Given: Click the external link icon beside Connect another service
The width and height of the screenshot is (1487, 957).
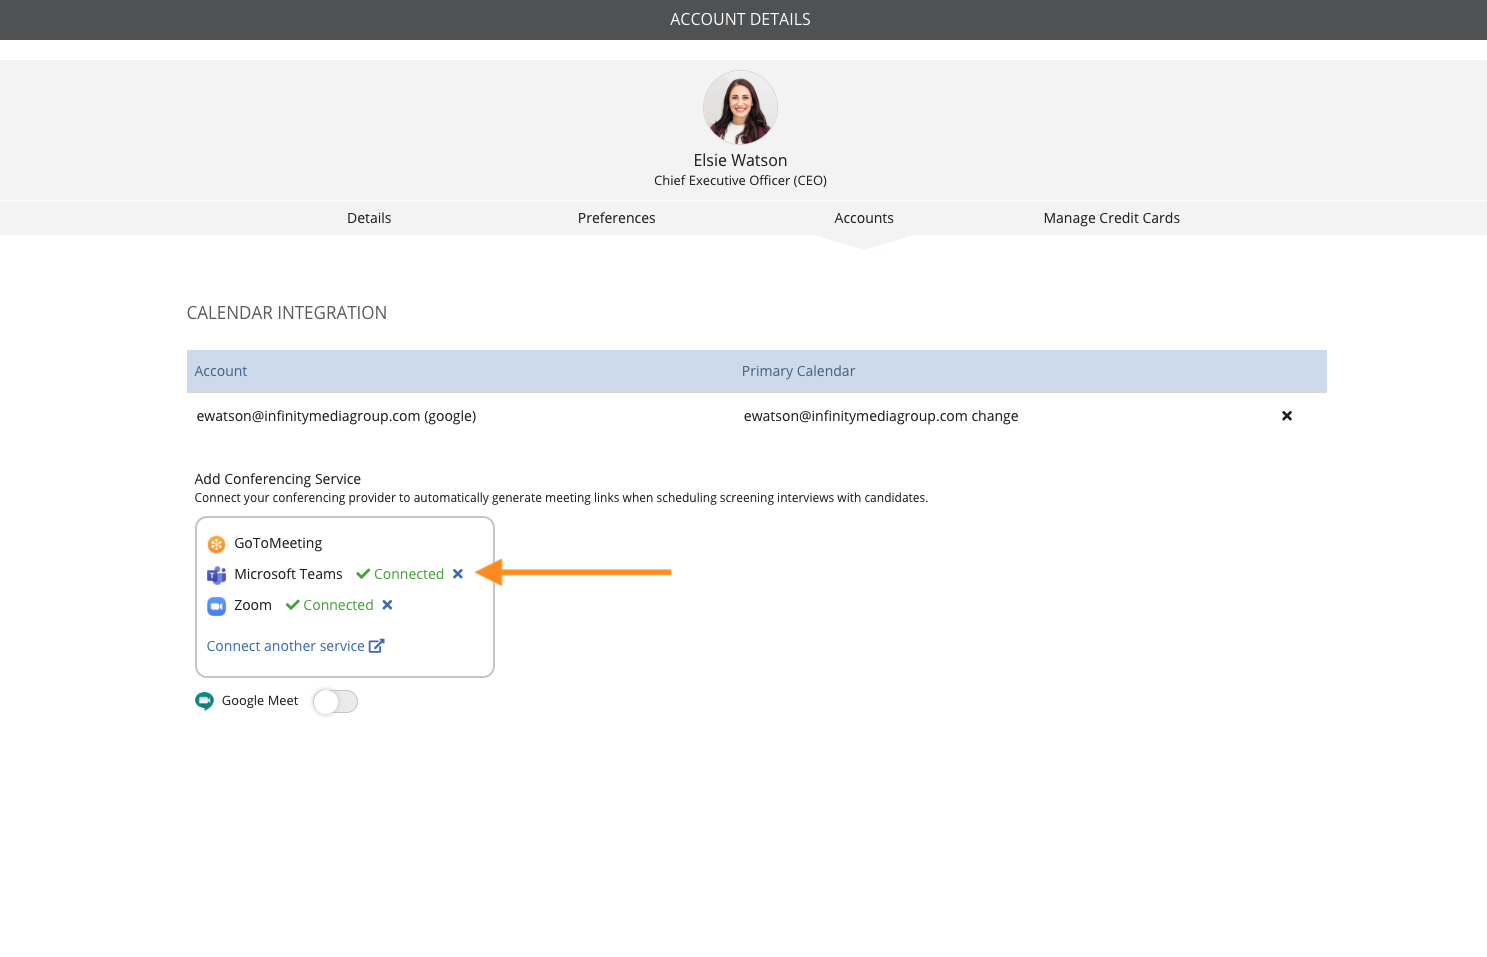Looking at the screenshot, I should click(376, 646).
